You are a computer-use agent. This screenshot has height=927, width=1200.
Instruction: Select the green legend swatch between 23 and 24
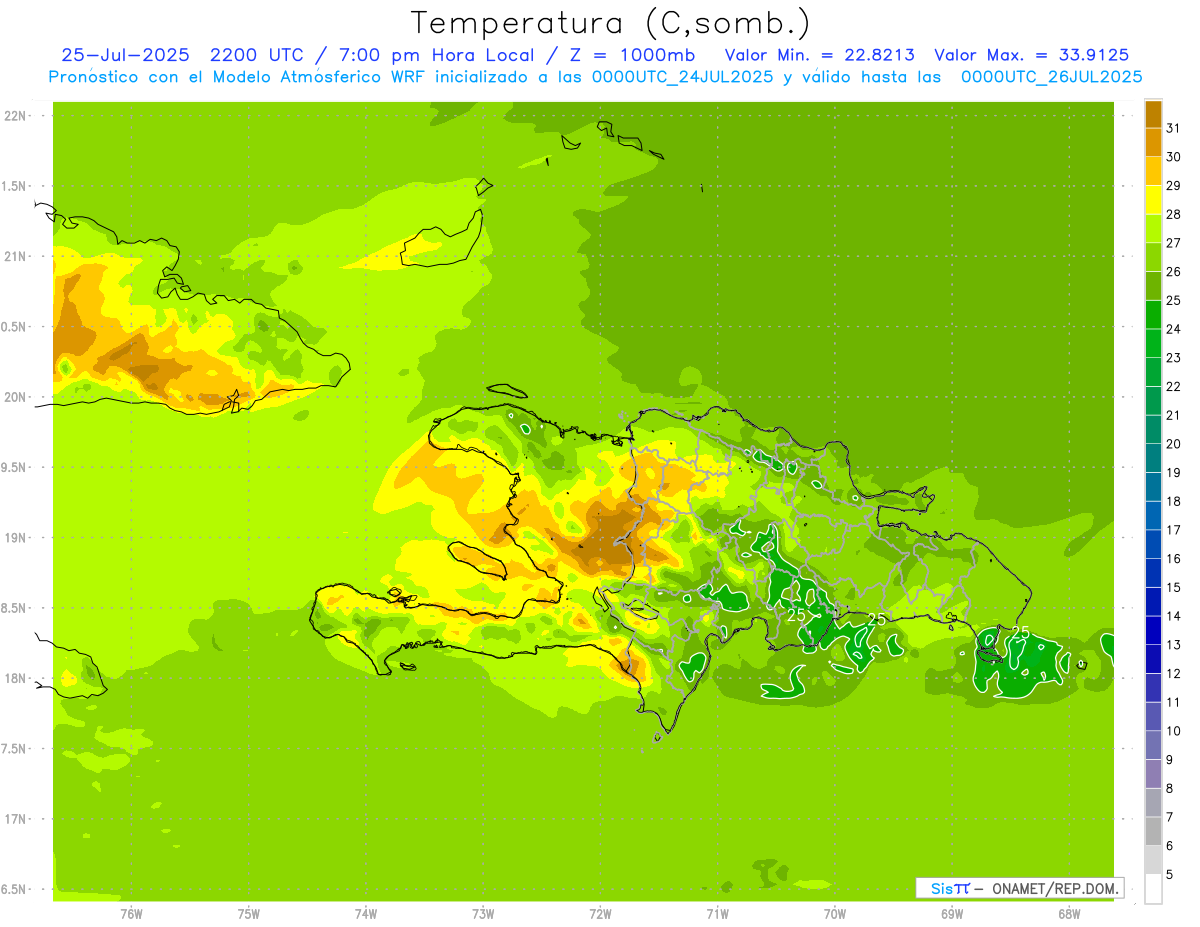click(1153, 342)
